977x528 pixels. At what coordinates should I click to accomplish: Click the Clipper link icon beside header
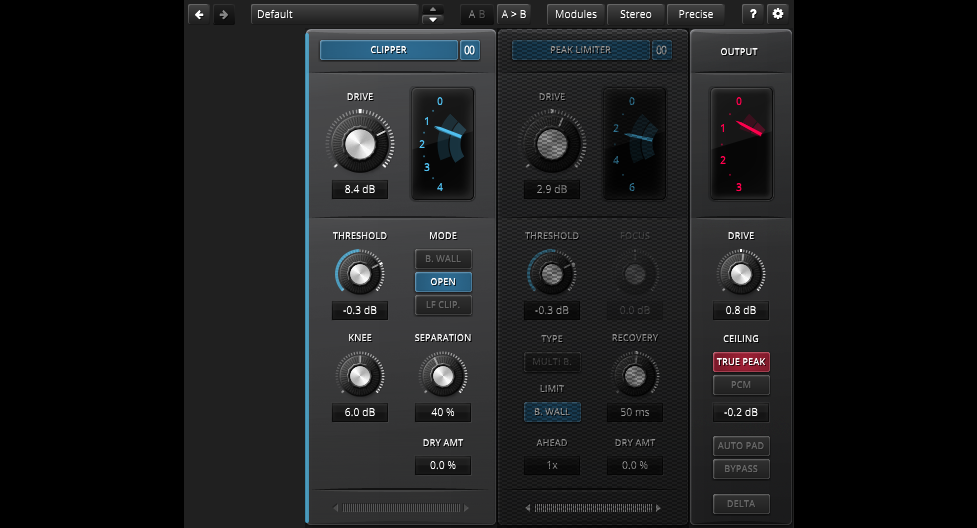click(x=470, y=50)
